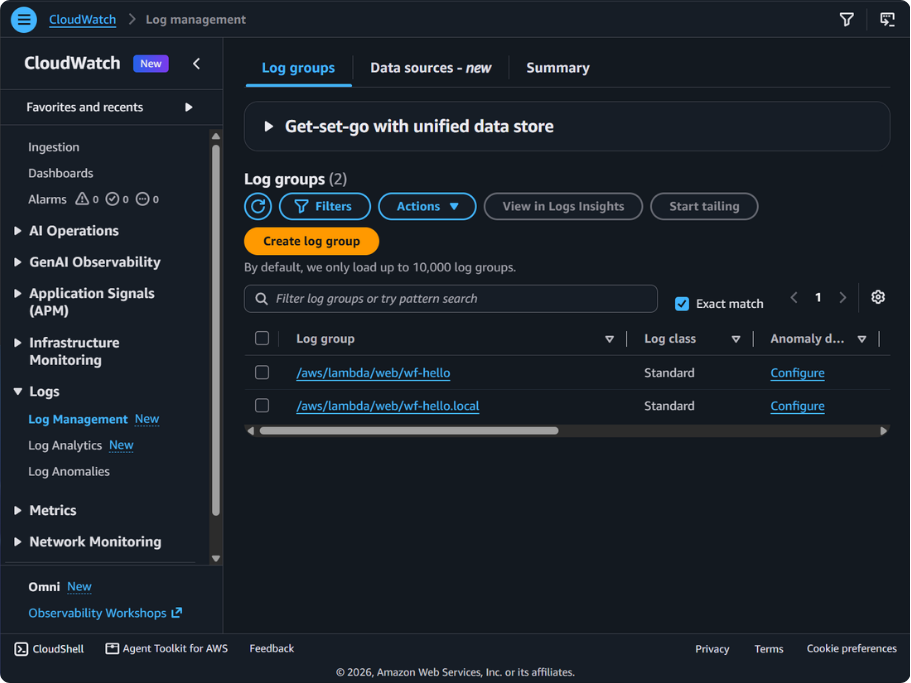Expand Get-set-go with unified data store
The image size is (911, 683).
[x=268, y=126]
